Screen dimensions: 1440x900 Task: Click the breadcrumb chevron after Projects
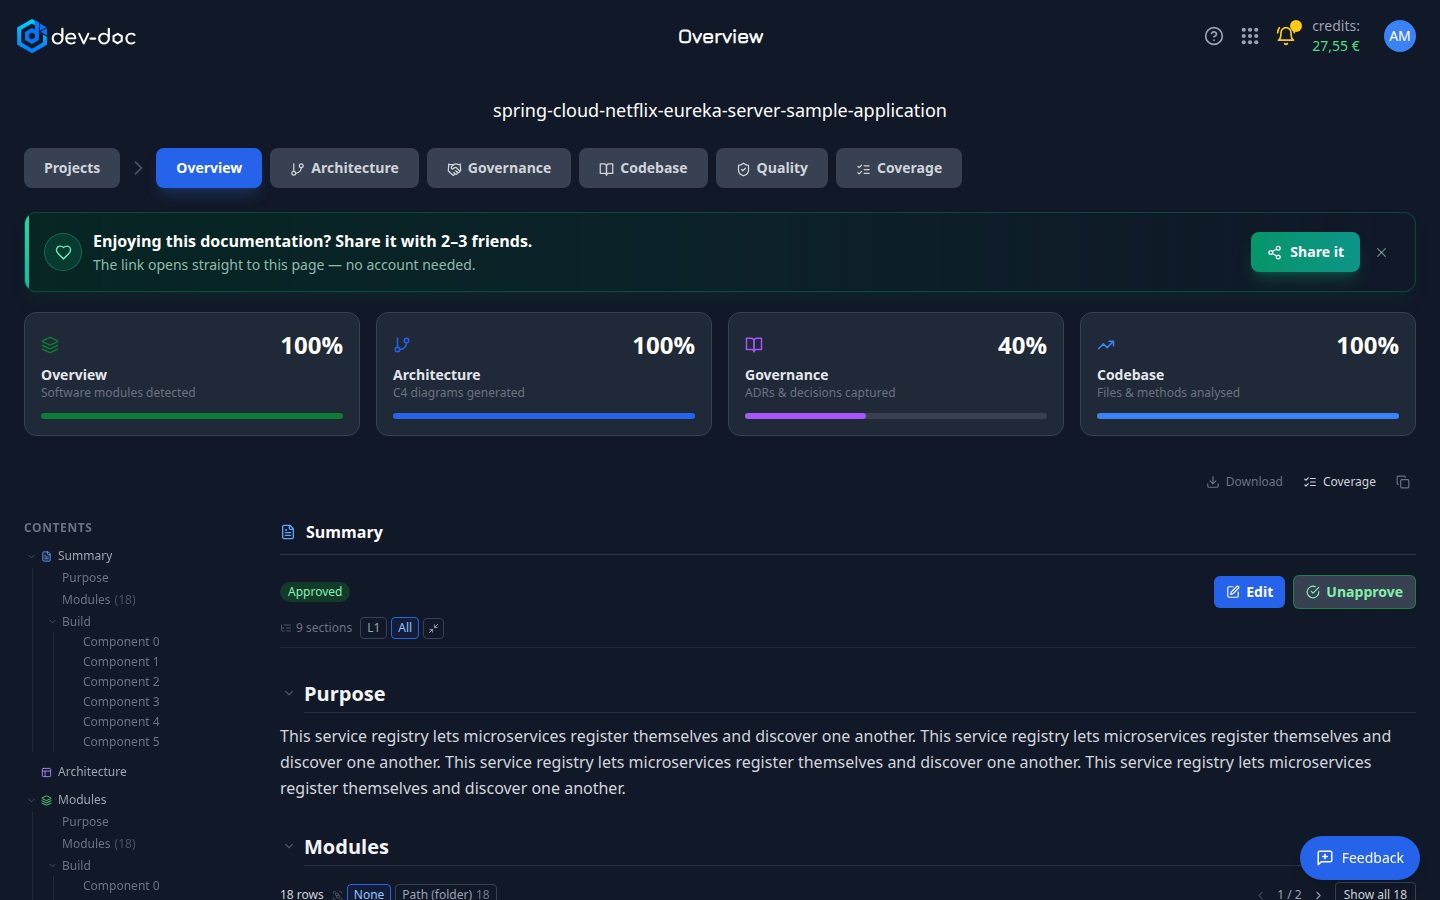[x=138, y=168]
